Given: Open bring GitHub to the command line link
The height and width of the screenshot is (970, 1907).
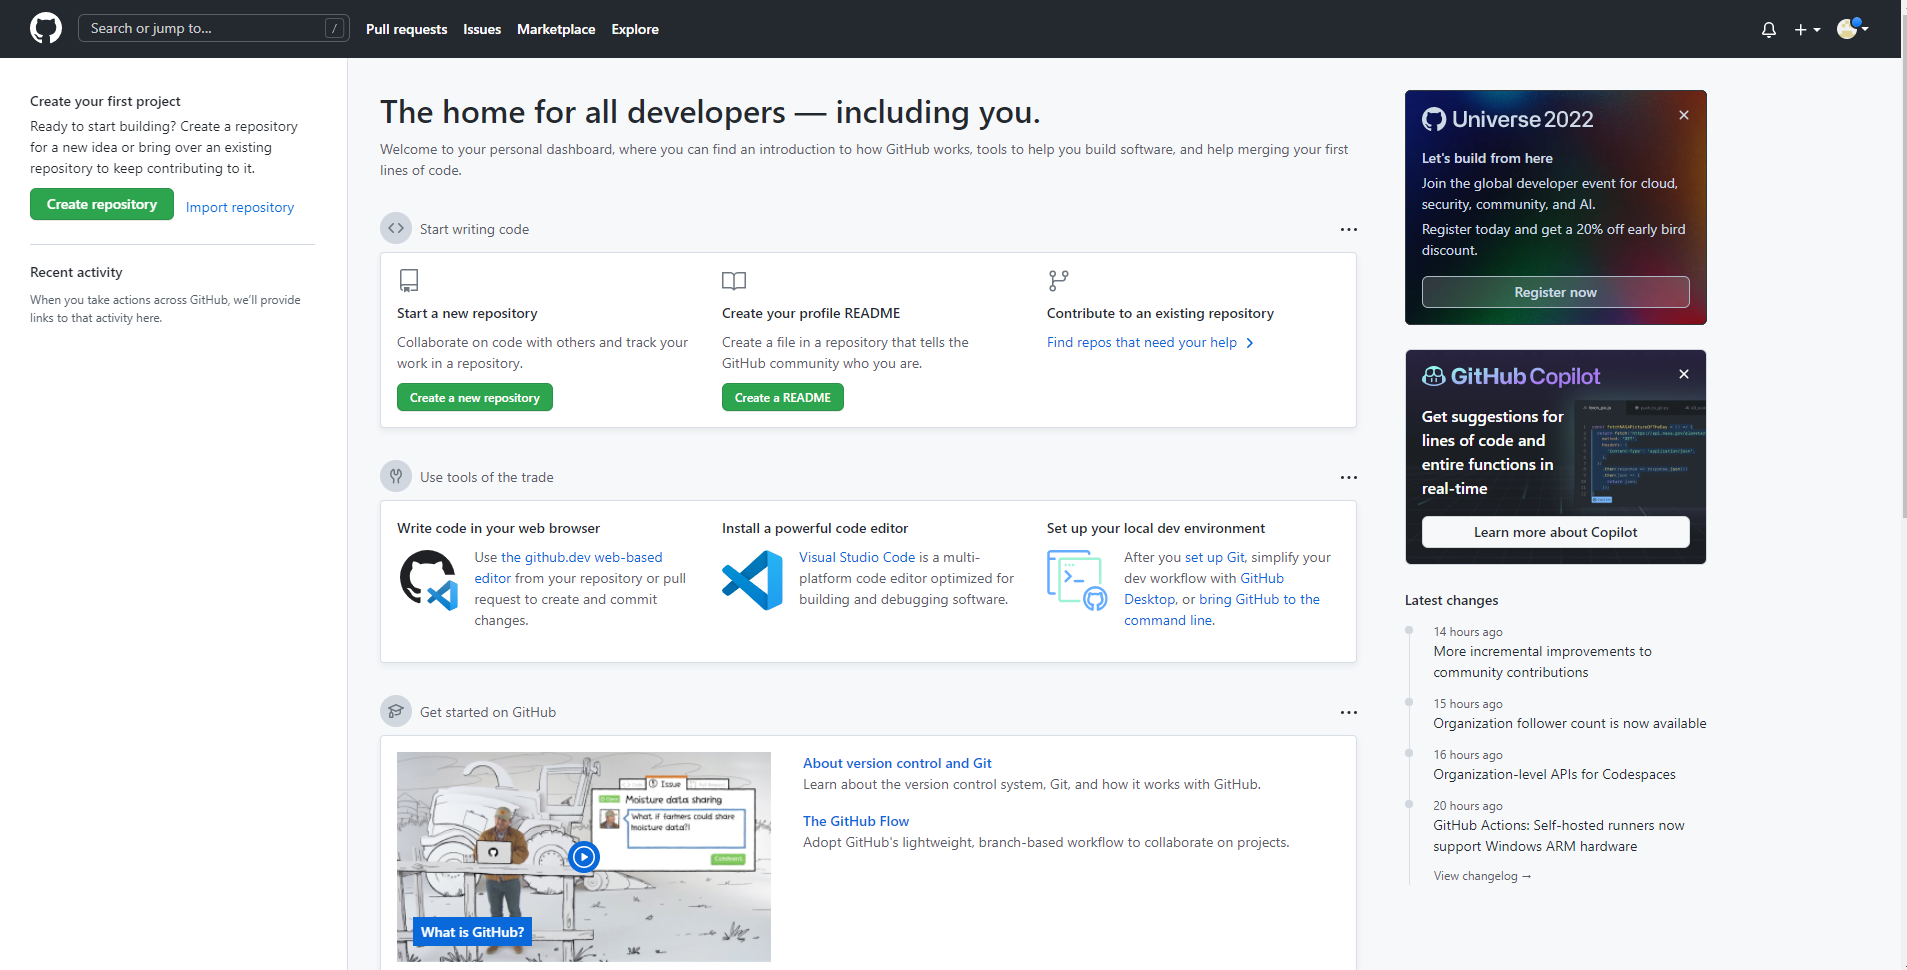Looking at the screenshot, I should click(1222, 610).
